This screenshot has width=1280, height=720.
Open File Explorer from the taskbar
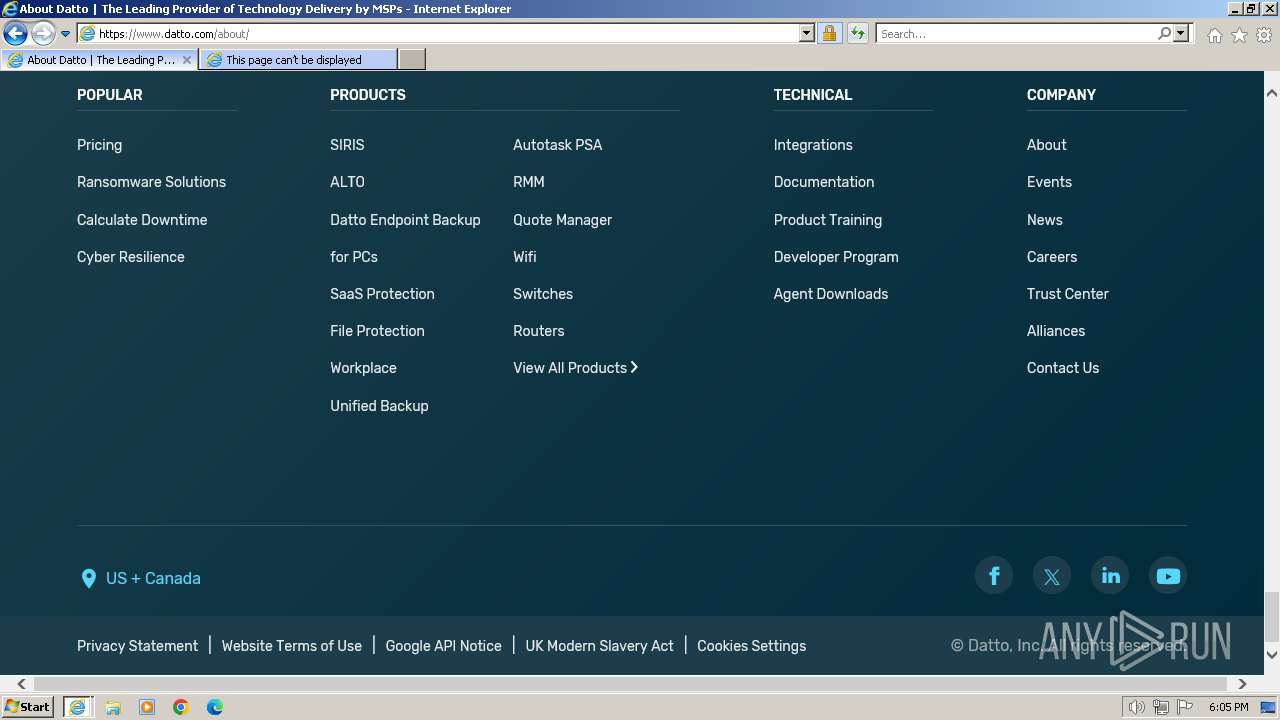pyautogui.click(x=113, y=707)
